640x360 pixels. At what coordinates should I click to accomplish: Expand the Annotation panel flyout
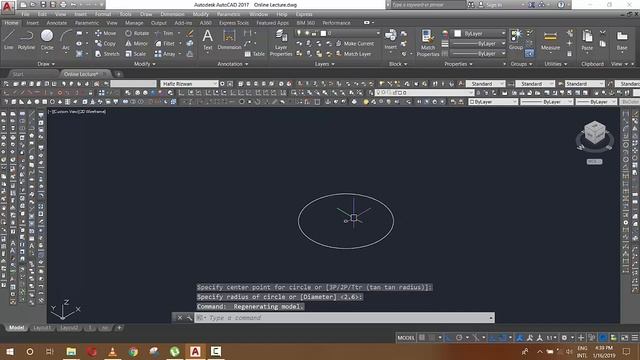[x=233, y=64]
